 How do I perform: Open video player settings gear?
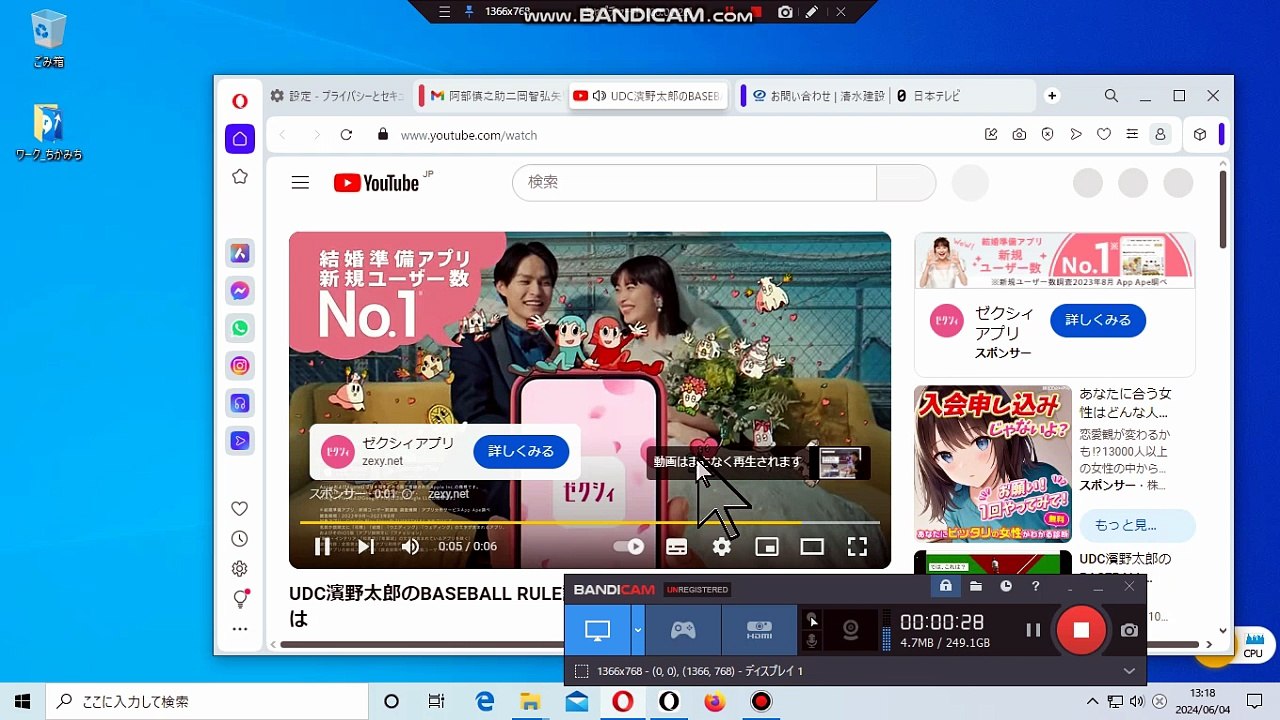pos(721,546)
